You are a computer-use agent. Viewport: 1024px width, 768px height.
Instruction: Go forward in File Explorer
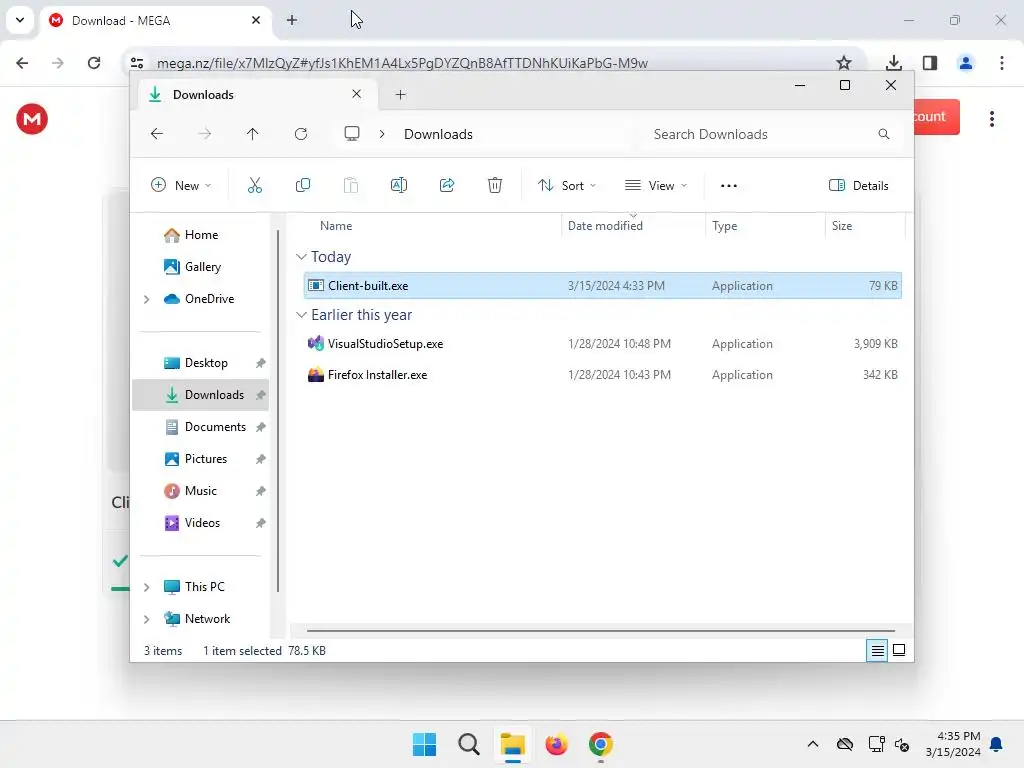(204, 134)
